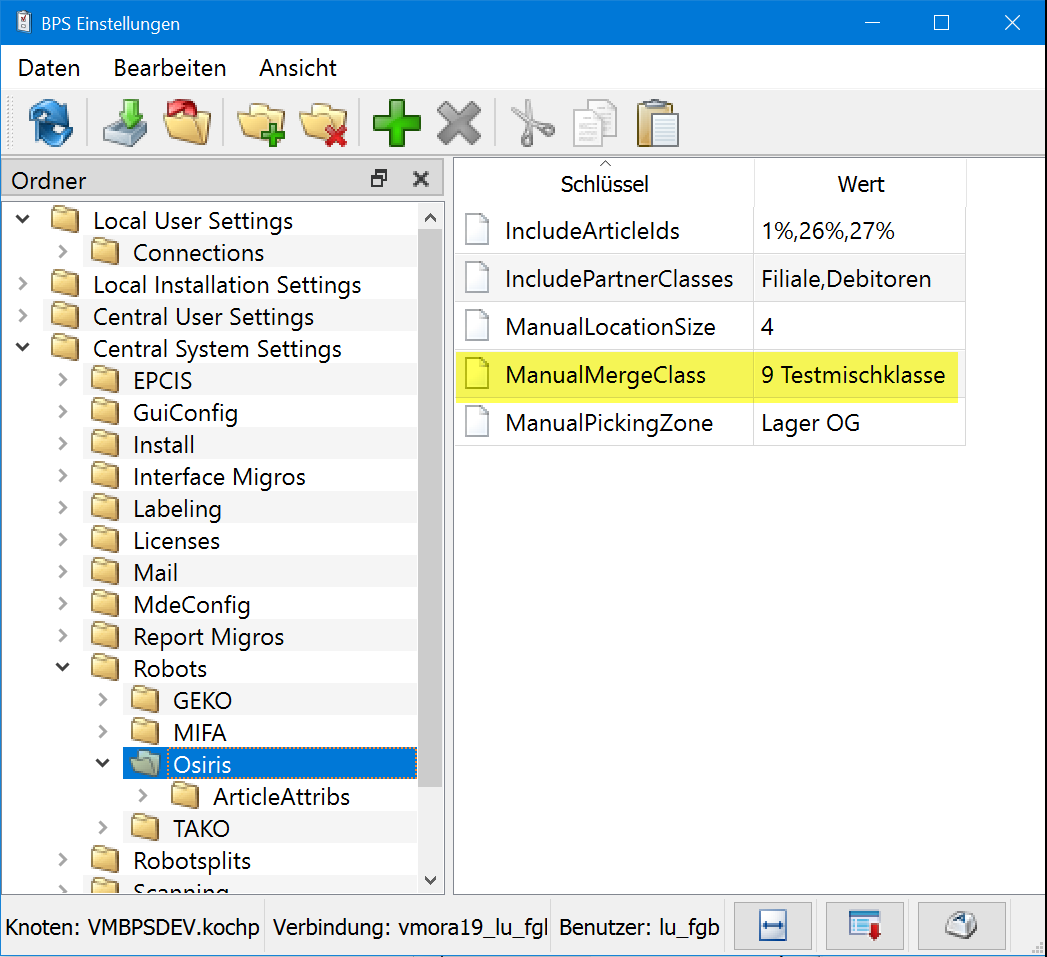Expand the ArticleAttribs subfolder
Image resolution: width=1047 pixels, height=957 pixels.
point(143,796)
